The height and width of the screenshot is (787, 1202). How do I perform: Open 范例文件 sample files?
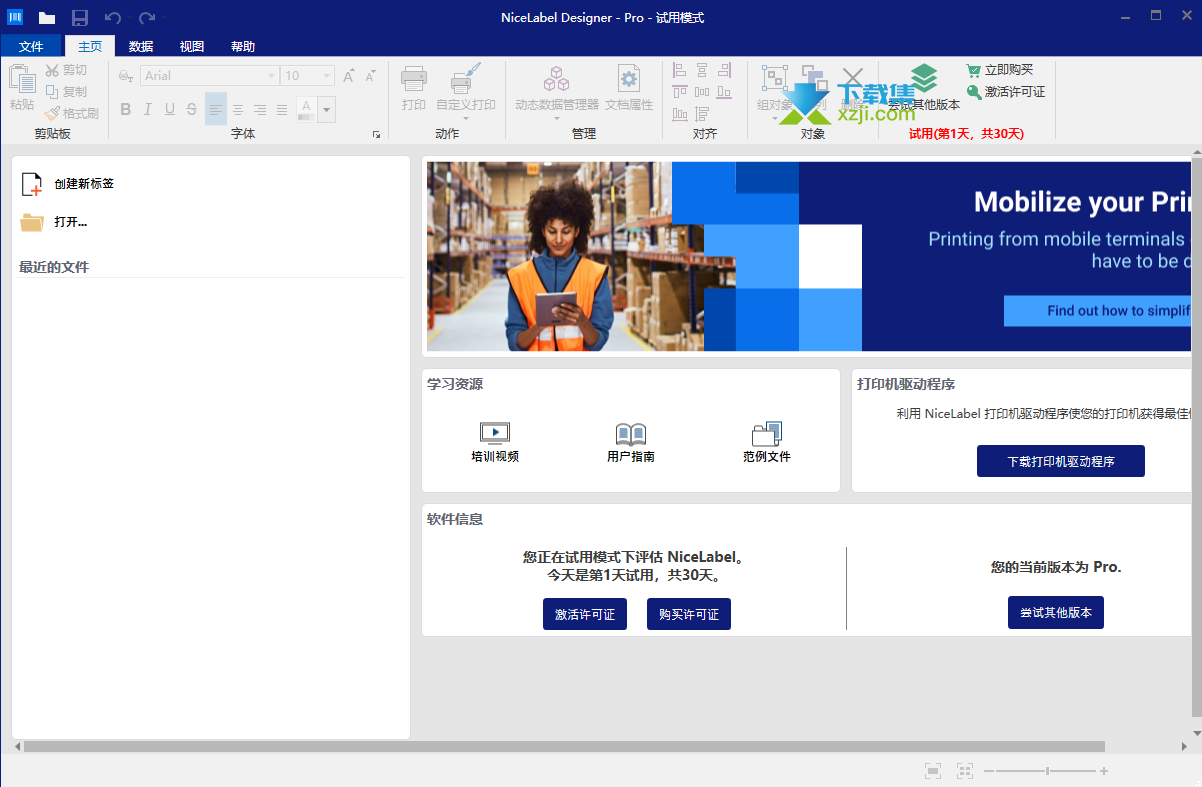(x=767, y=443)
